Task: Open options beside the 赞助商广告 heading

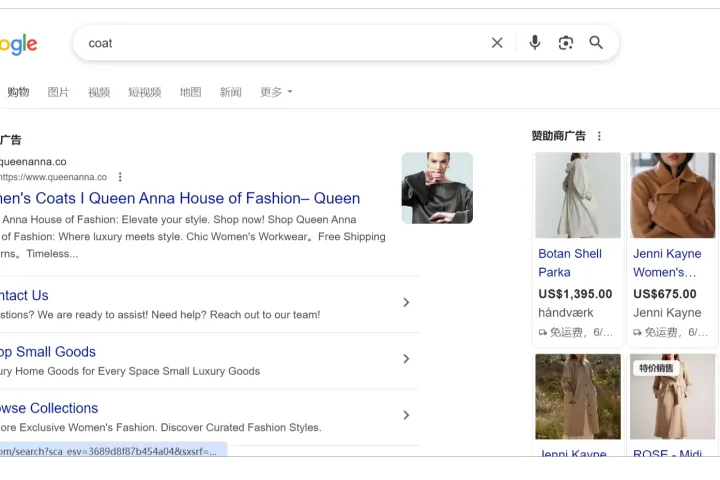Action: coord(599,136)
